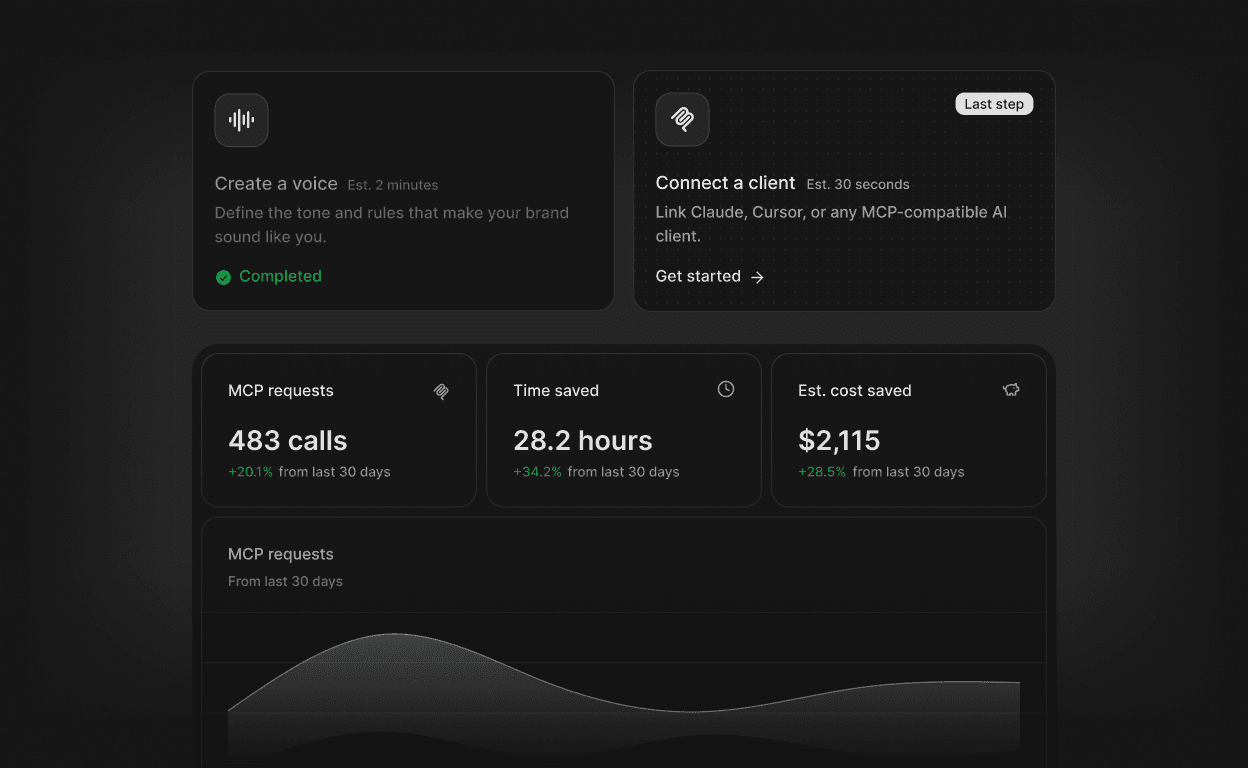Click the Completed status on Create a voice
The image size is (1248, 768).
point(280,277)
